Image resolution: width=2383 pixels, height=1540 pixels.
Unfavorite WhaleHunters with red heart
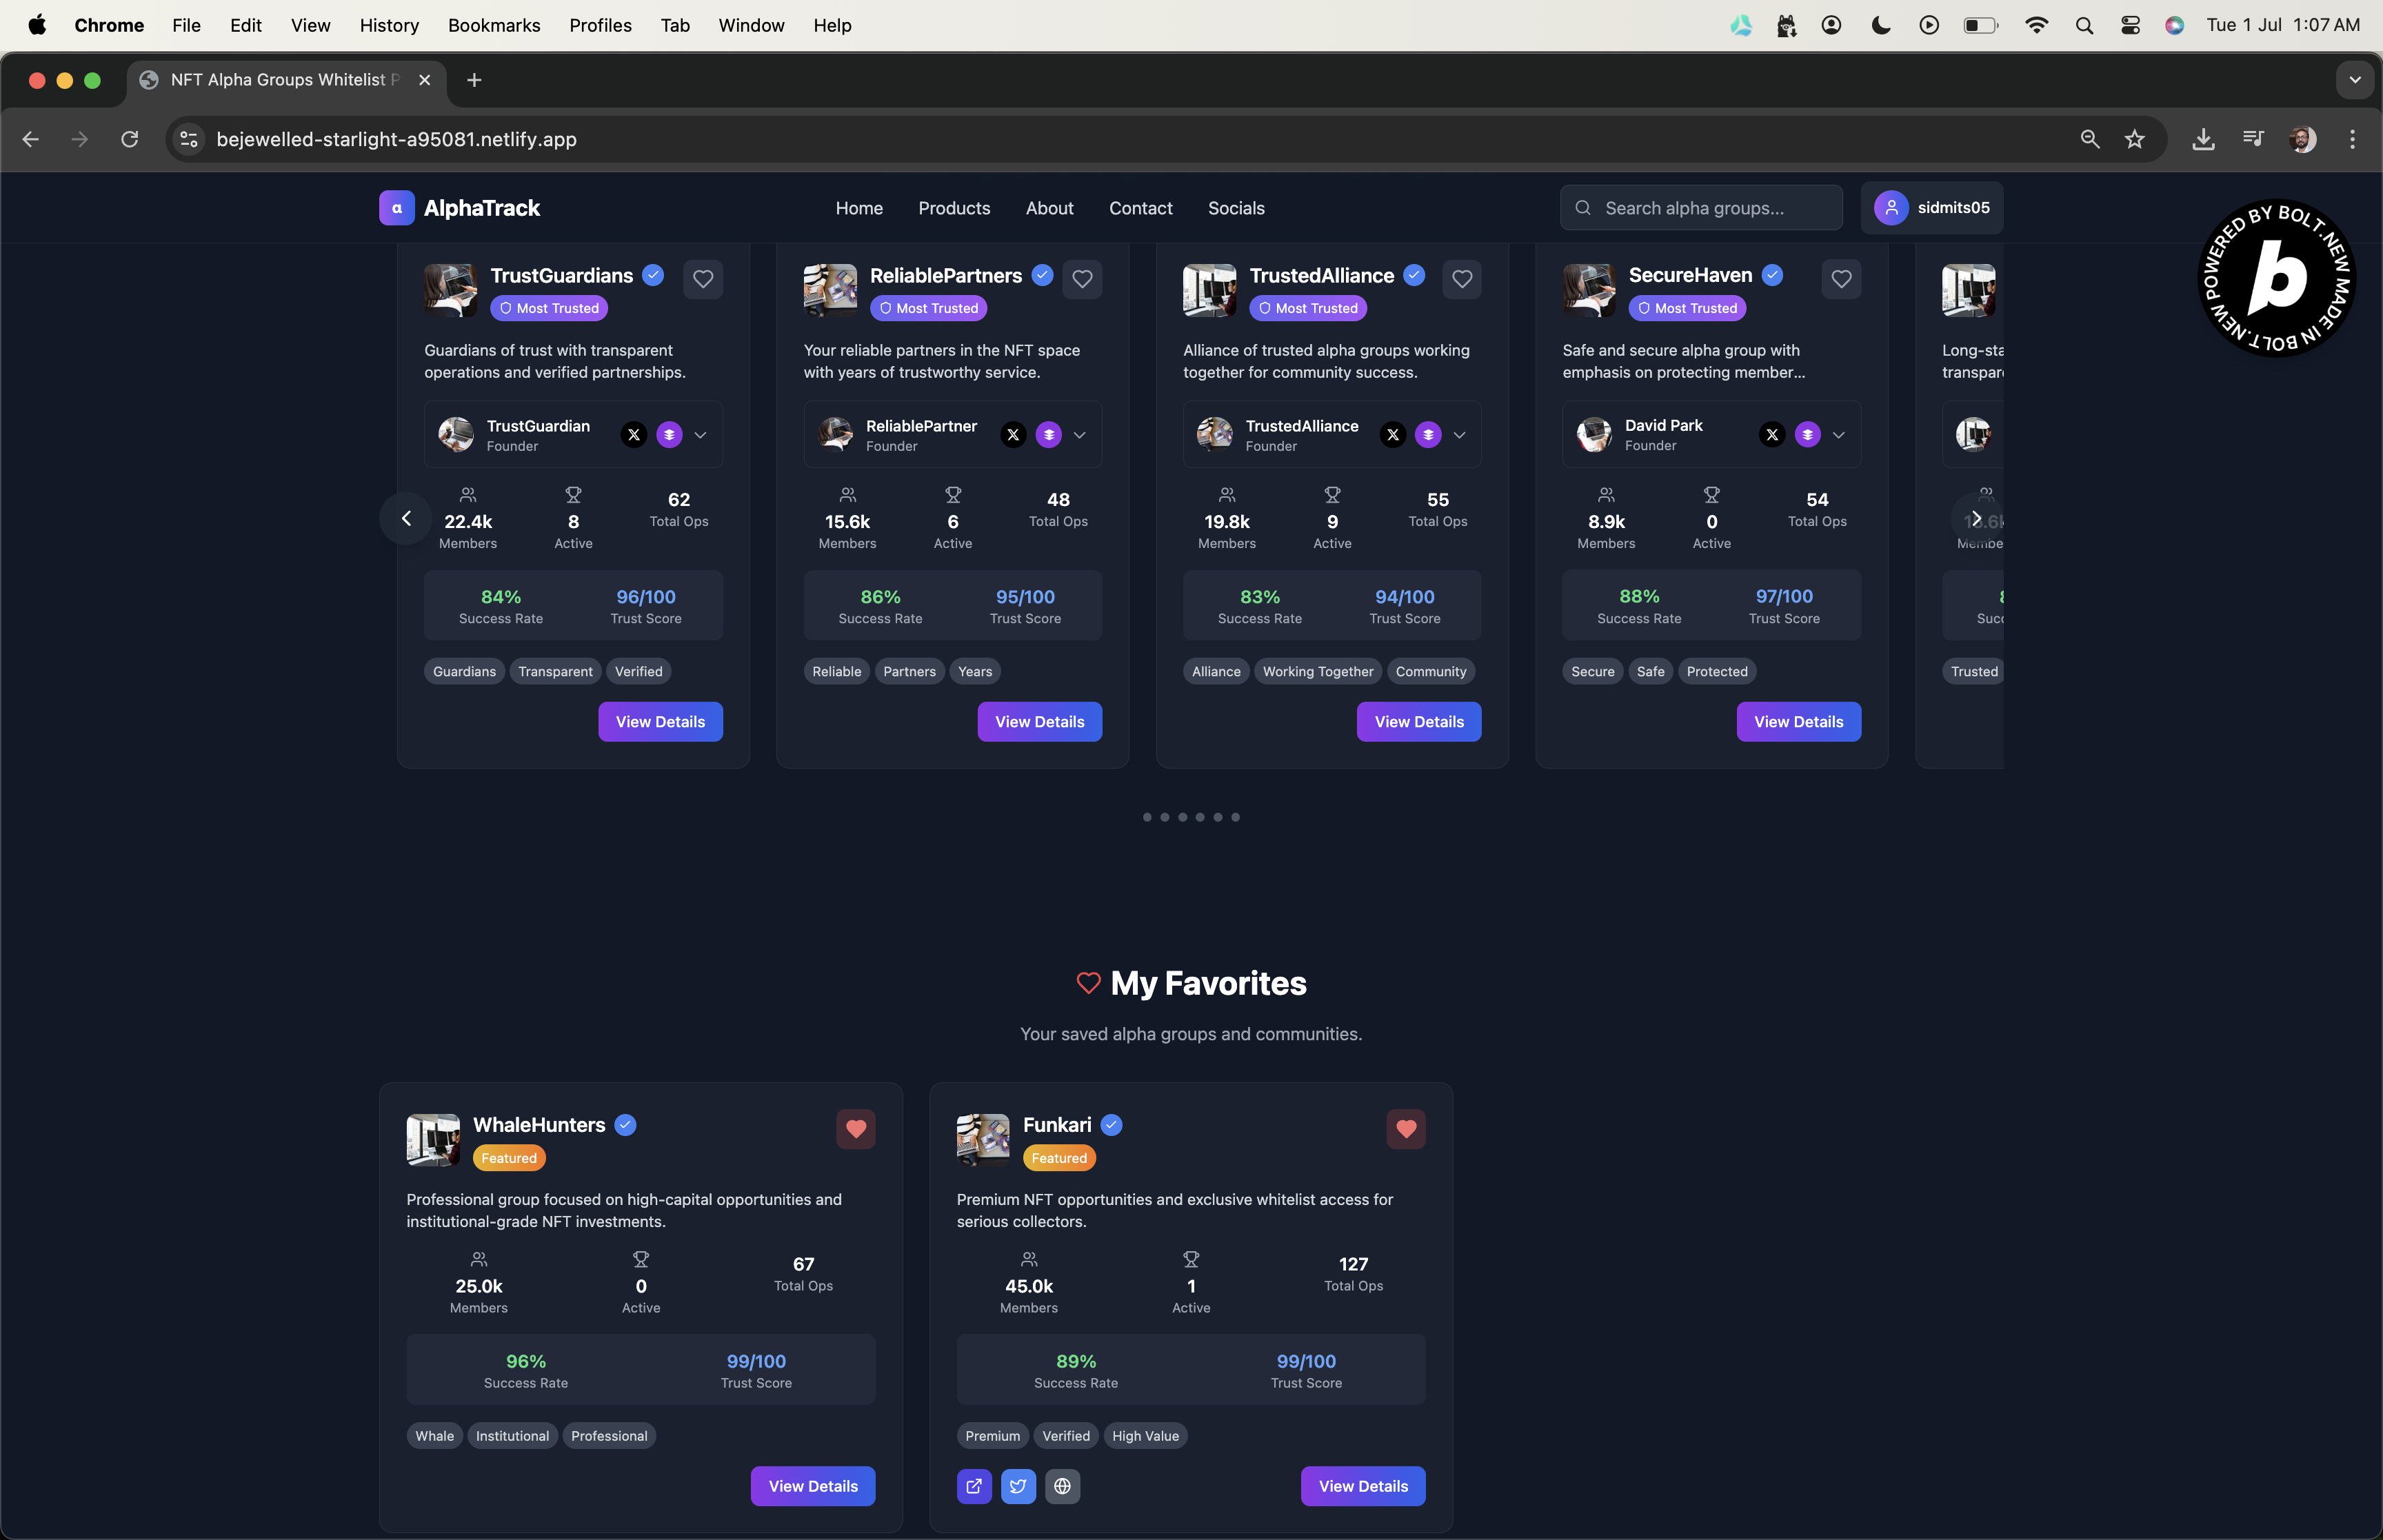tap(856, 1129)
